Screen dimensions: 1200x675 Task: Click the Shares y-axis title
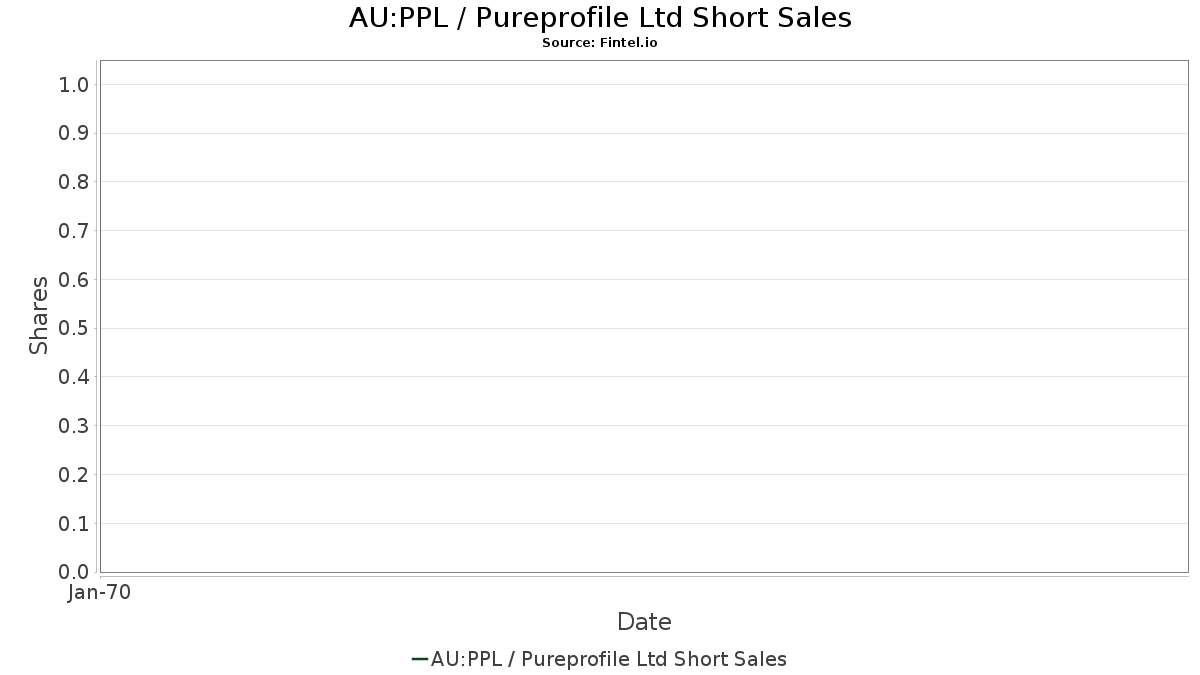tap(39, 316)
